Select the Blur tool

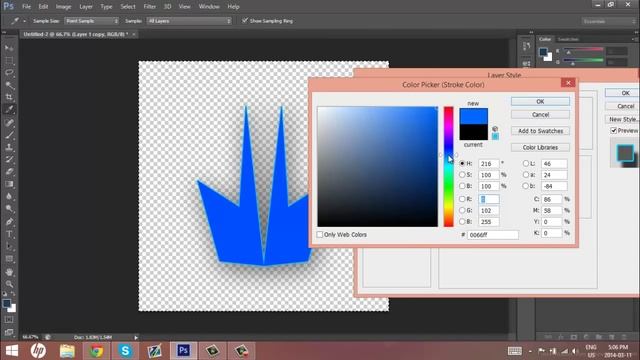(9, 196)
